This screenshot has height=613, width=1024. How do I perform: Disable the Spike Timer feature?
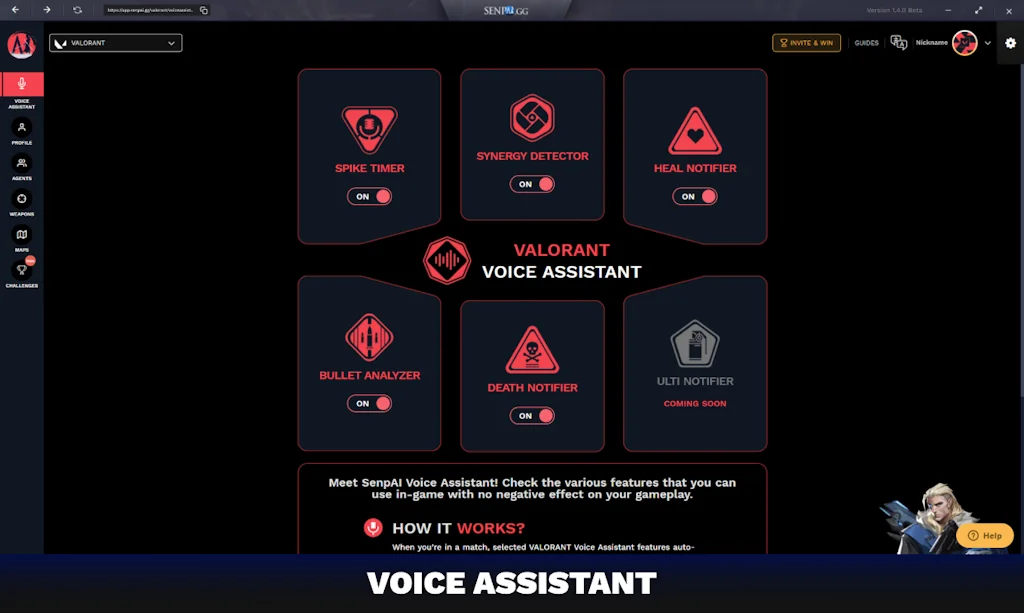[369, 196]
